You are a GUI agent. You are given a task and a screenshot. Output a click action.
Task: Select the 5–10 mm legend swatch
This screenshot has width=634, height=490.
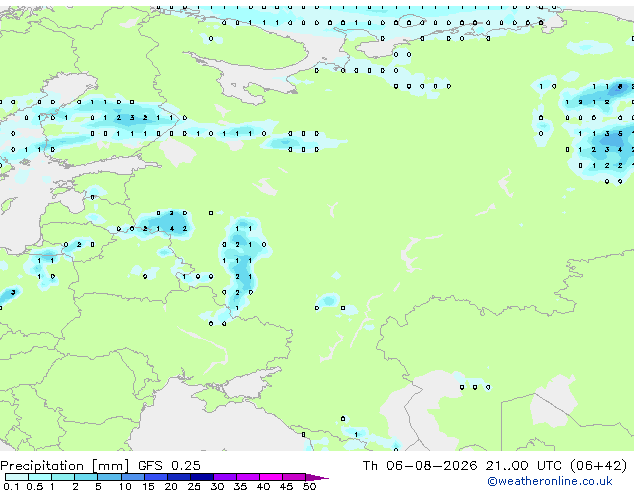[109, 477]
